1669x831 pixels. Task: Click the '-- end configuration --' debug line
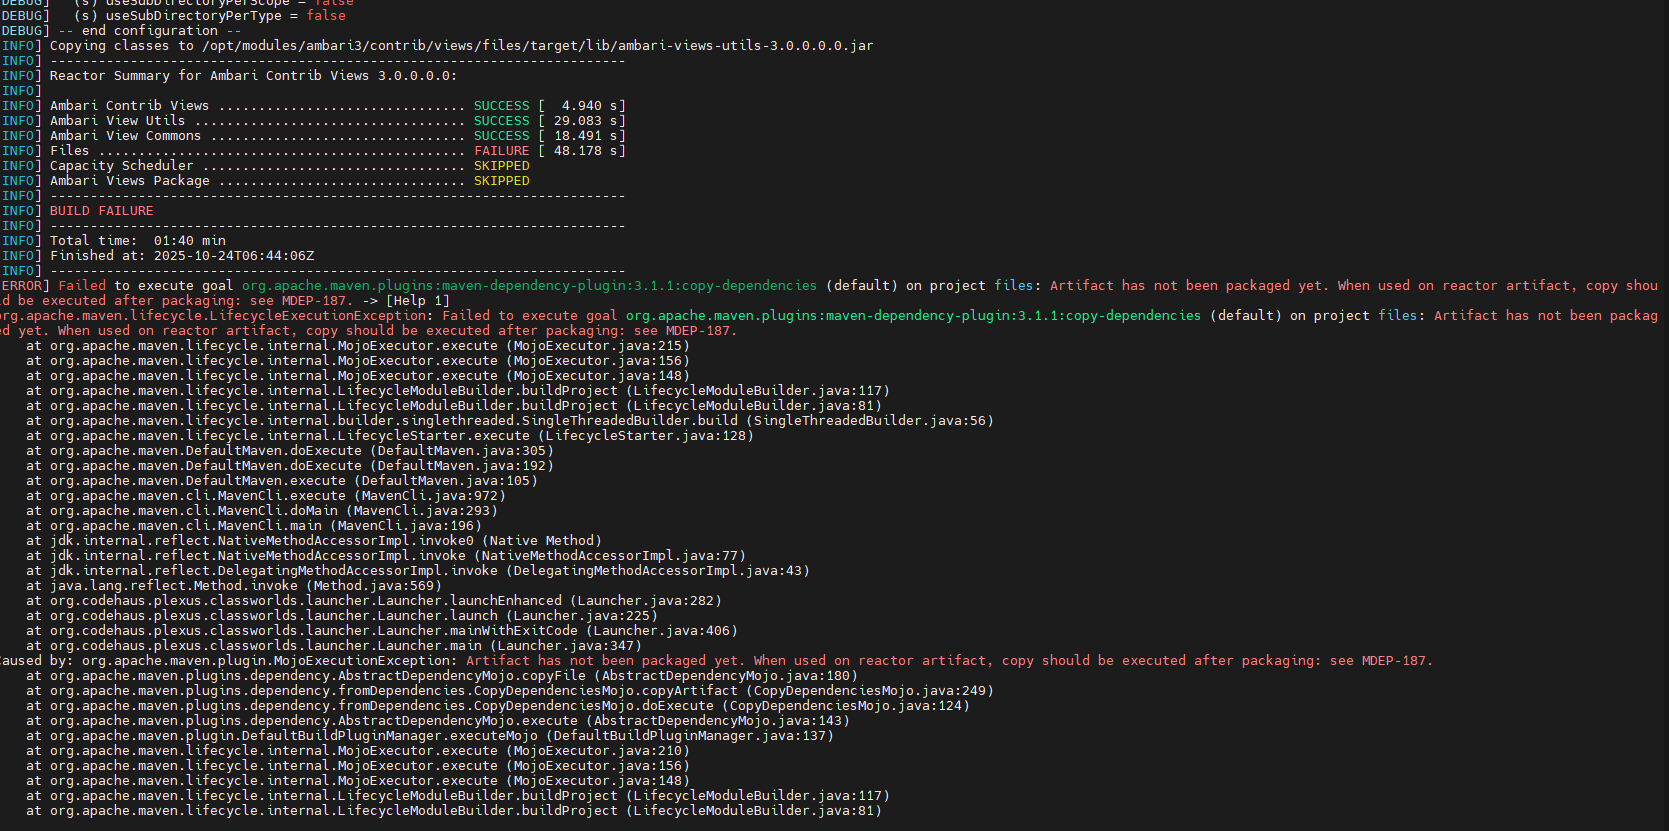click(149, 31)
